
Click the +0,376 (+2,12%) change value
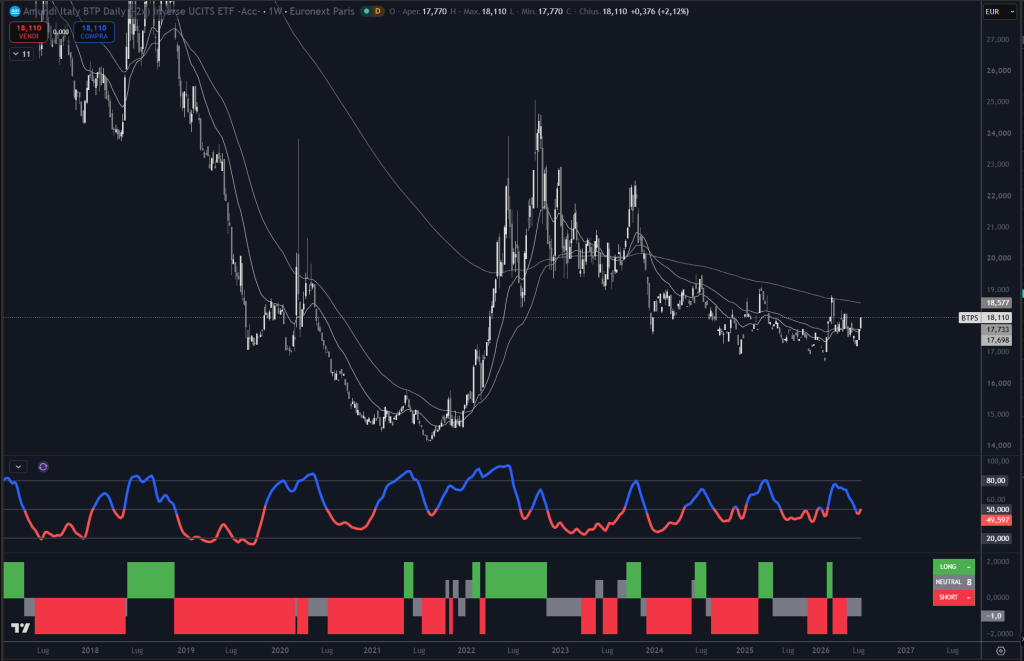click(660, 11)
